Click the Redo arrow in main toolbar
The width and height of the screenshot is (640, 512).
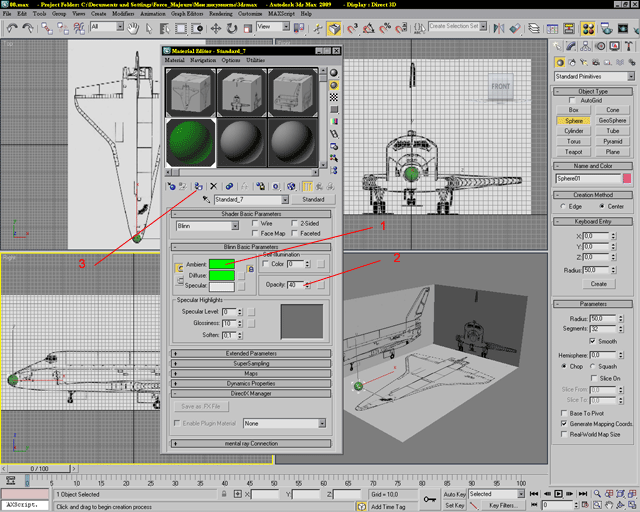pyautogui.click(x=28, y=28)
